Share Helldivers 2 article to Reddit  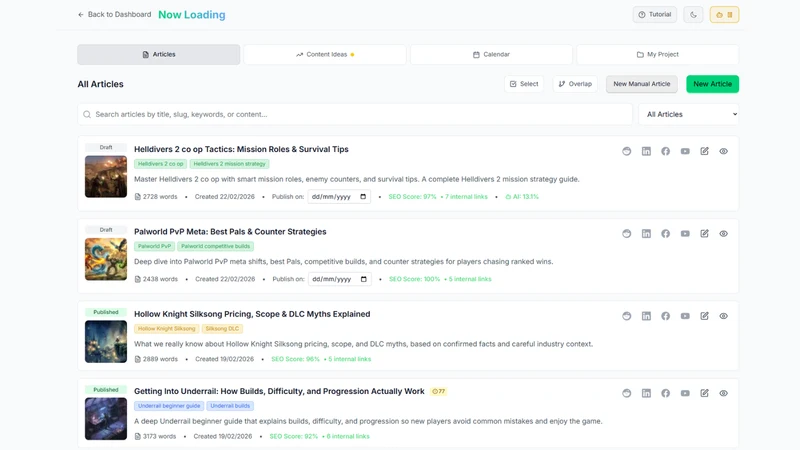click(x=627, y=151)
